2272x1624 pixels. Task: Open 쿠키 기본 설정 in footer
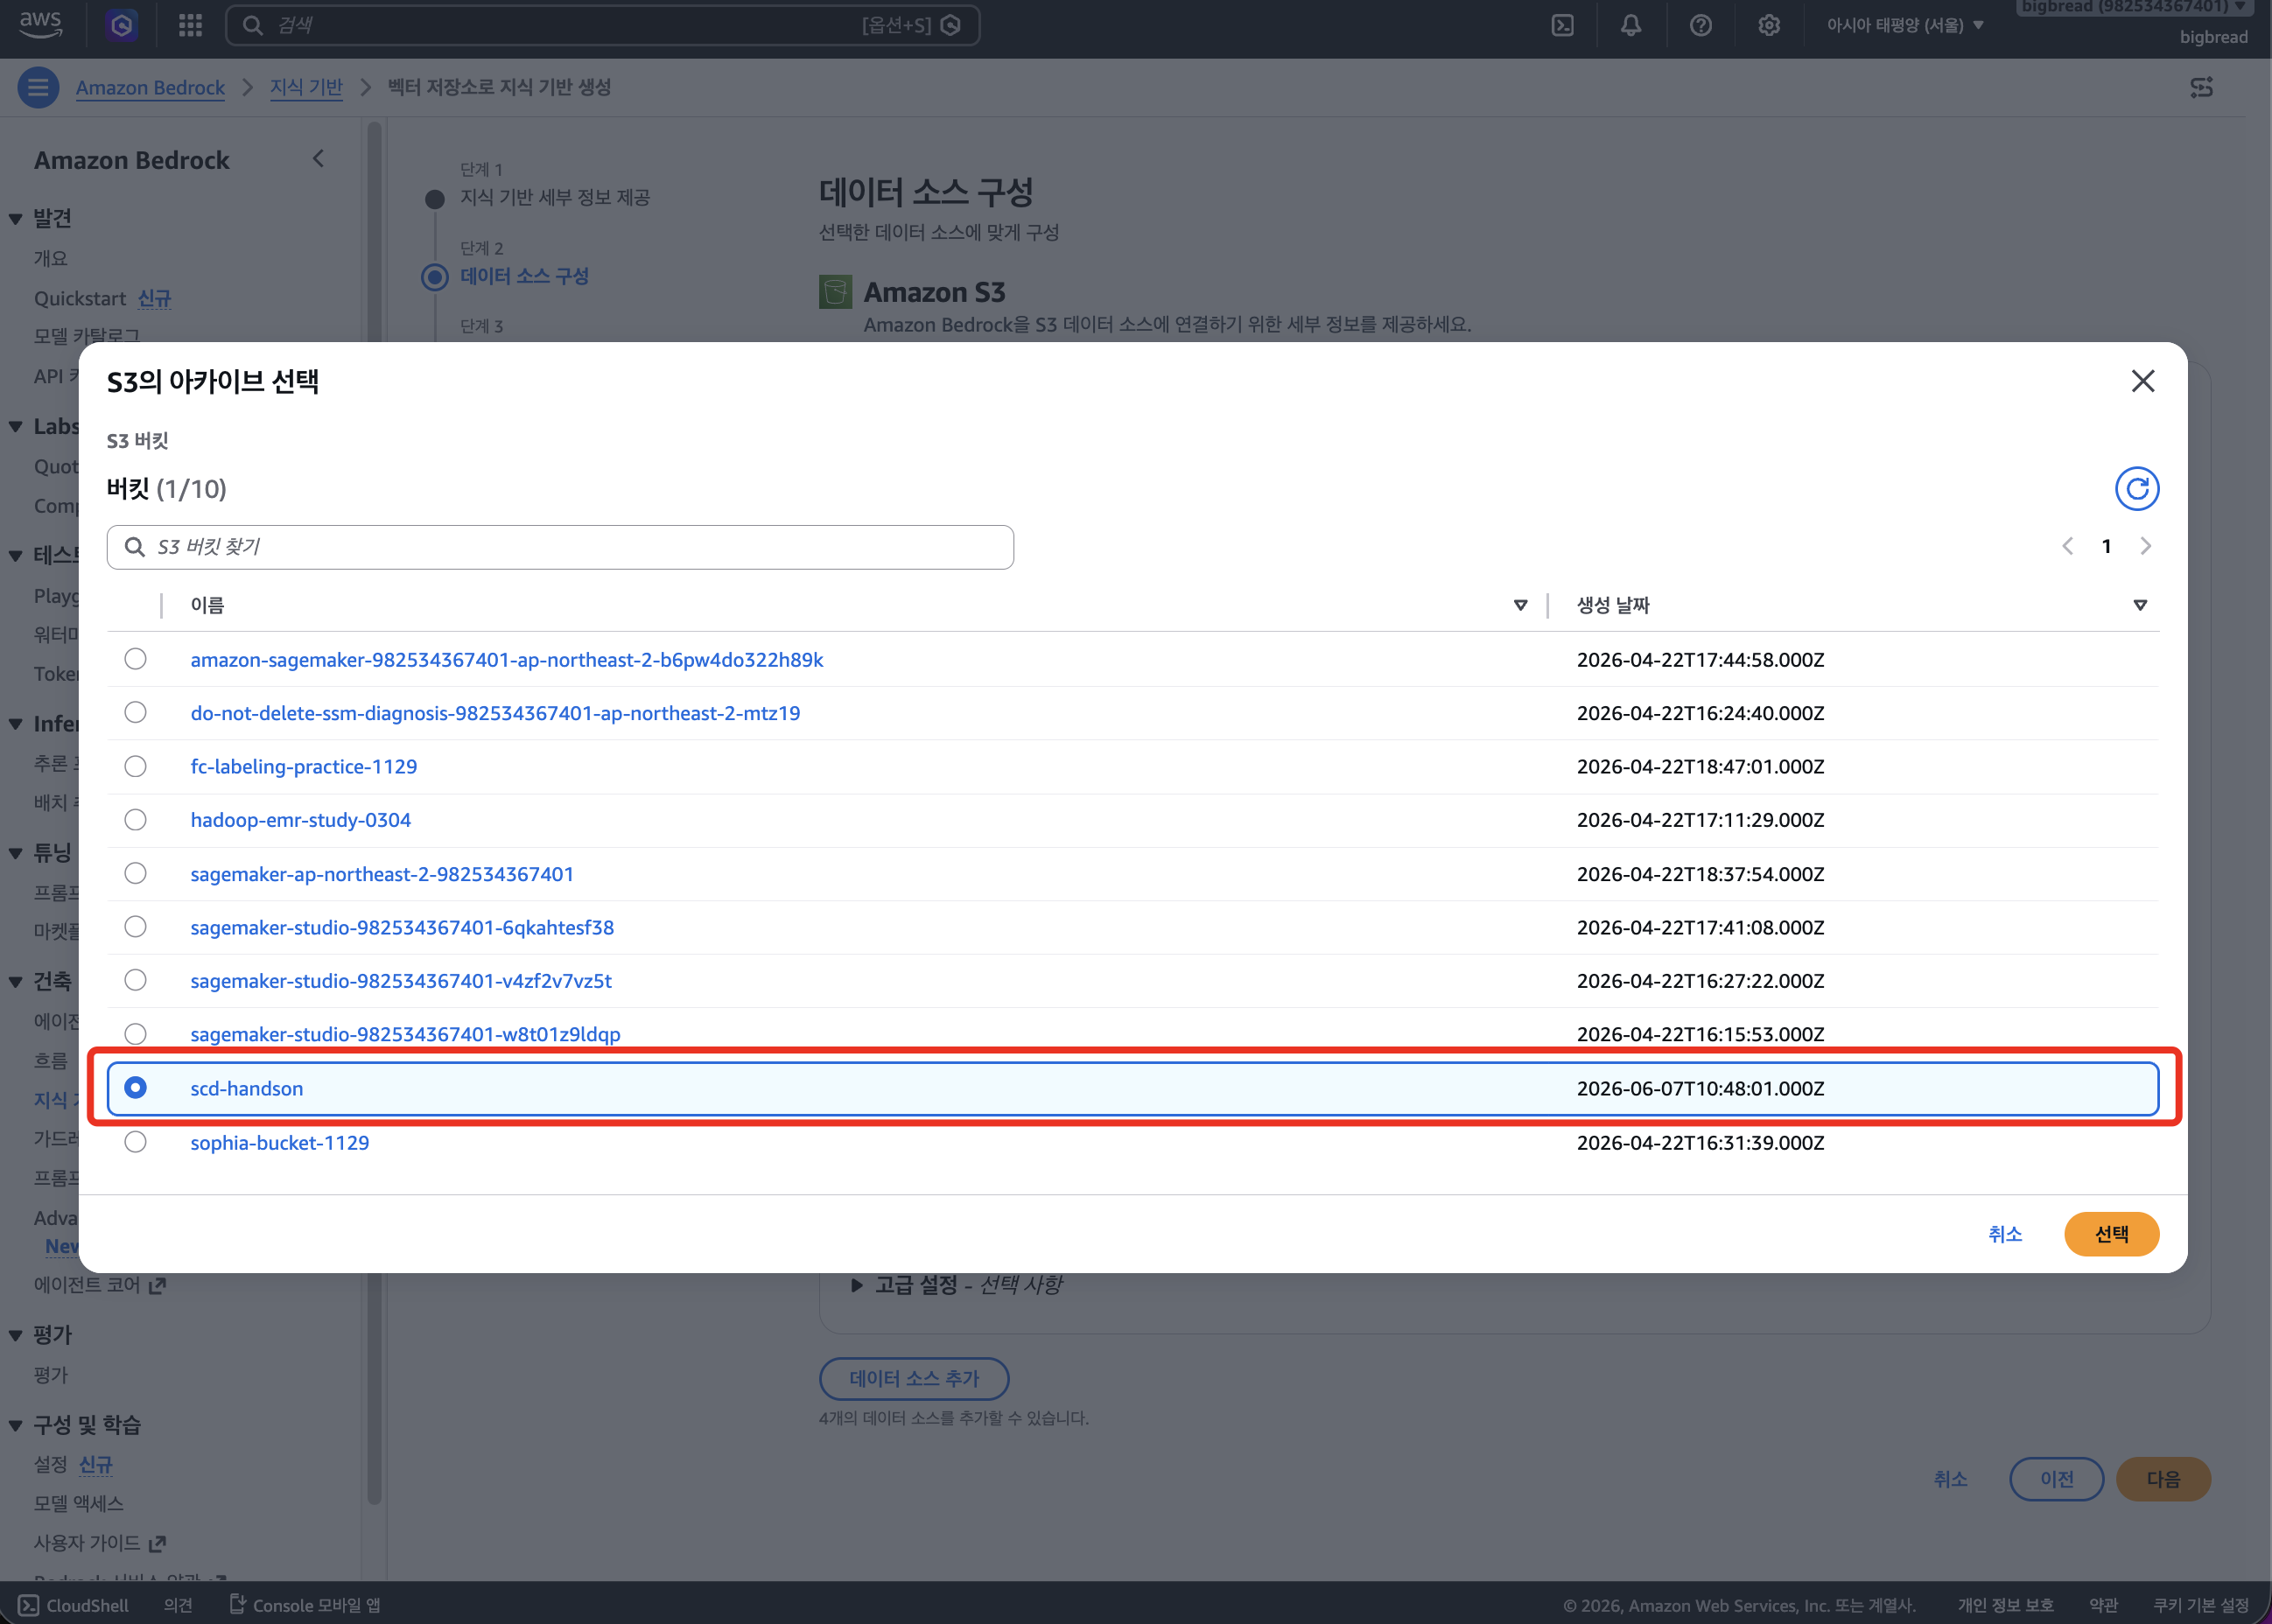pos(2200,1605)
